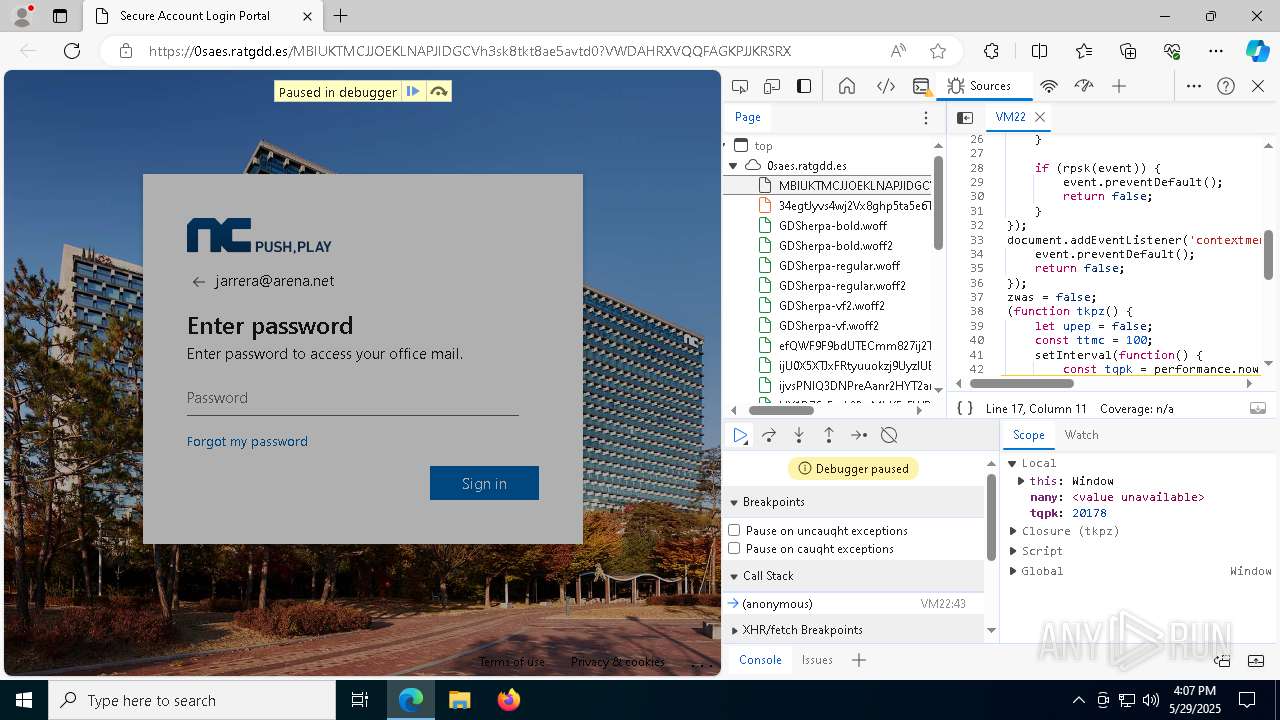Screen dimensions: 1280x720
Task: Click the Privacy & cookies link
Action: click(x=617, y=662)
